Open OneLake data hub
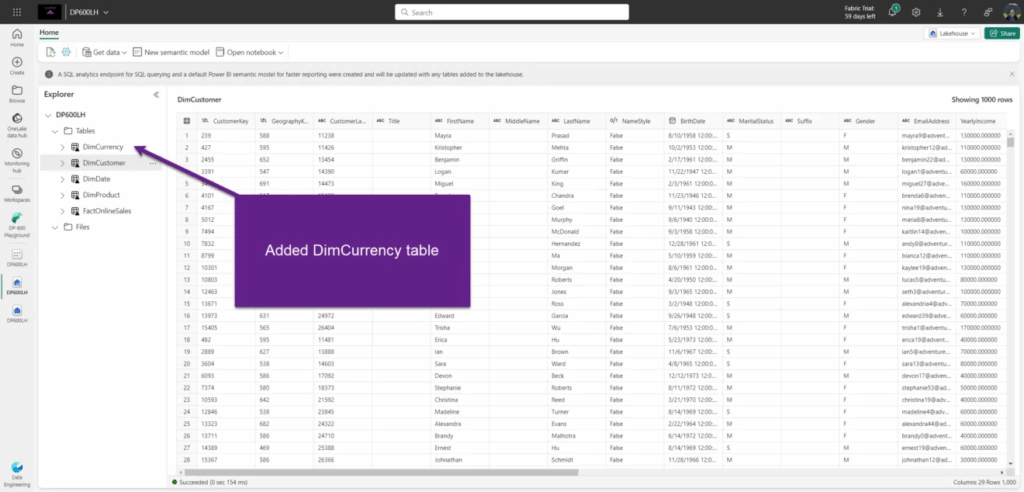 (x=17, y=124)
